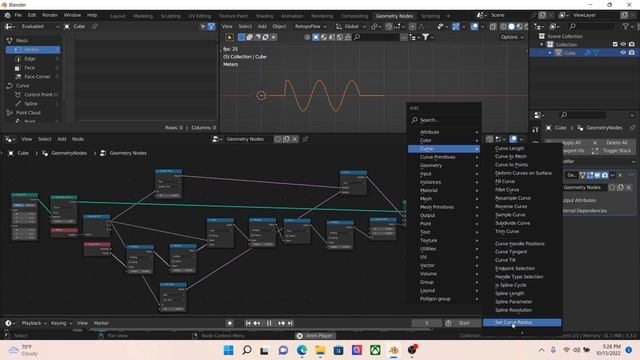Remove the Geometry Nodes modifier with X
The width and height of the screenshot is (640, 360).
point(620,175)
